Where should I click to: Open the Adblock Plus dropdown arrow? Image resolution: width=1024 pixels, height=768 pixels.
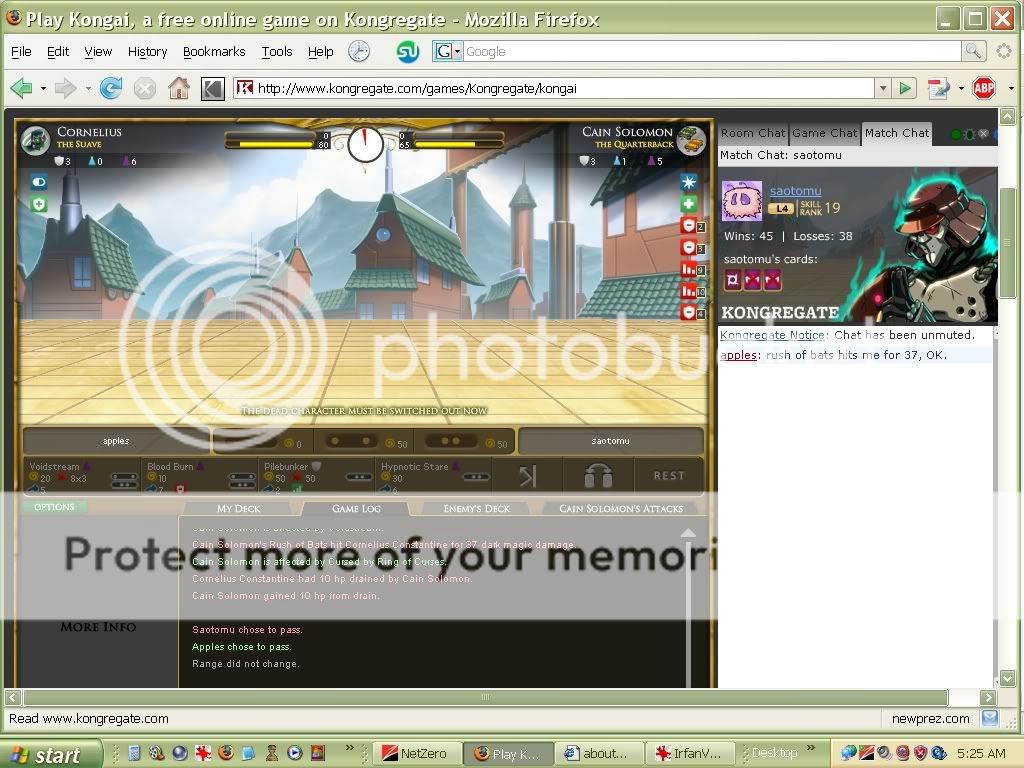[1011, 88]
